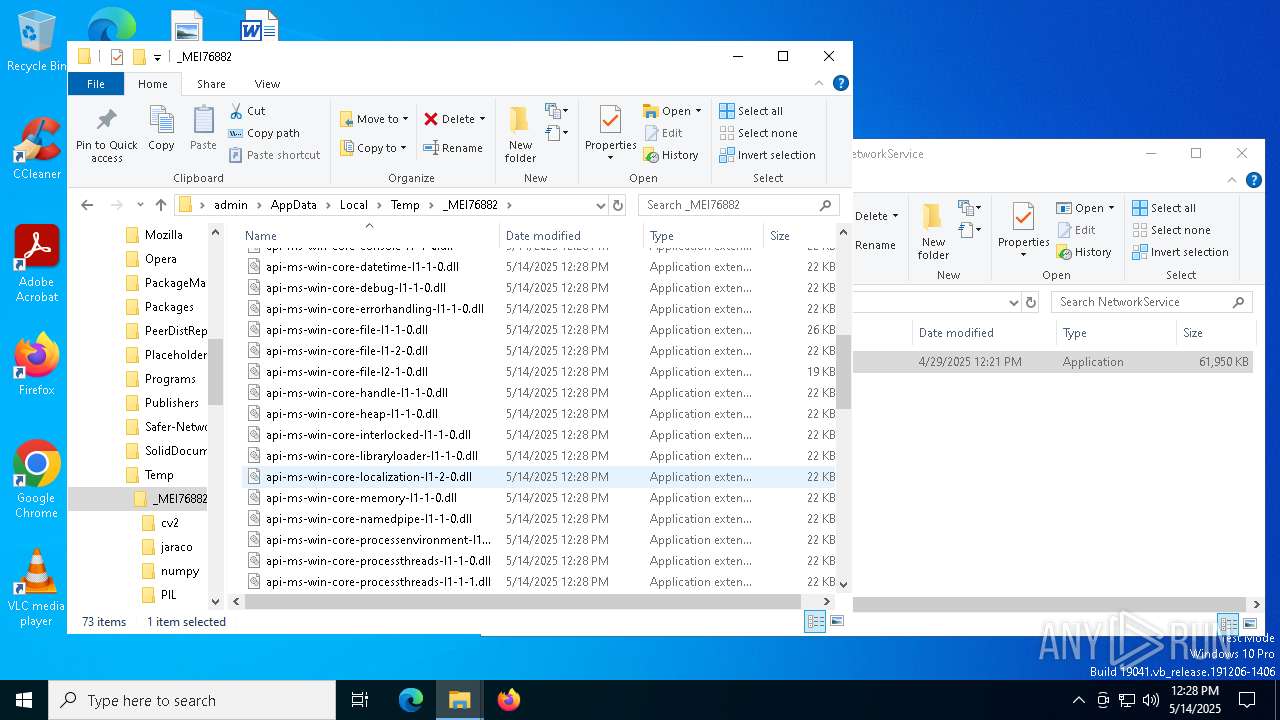The image size is (1280, 720).
Task: Select api-ms-win-core-heap-l1-1-0.dll file
Action: point(351,414)
